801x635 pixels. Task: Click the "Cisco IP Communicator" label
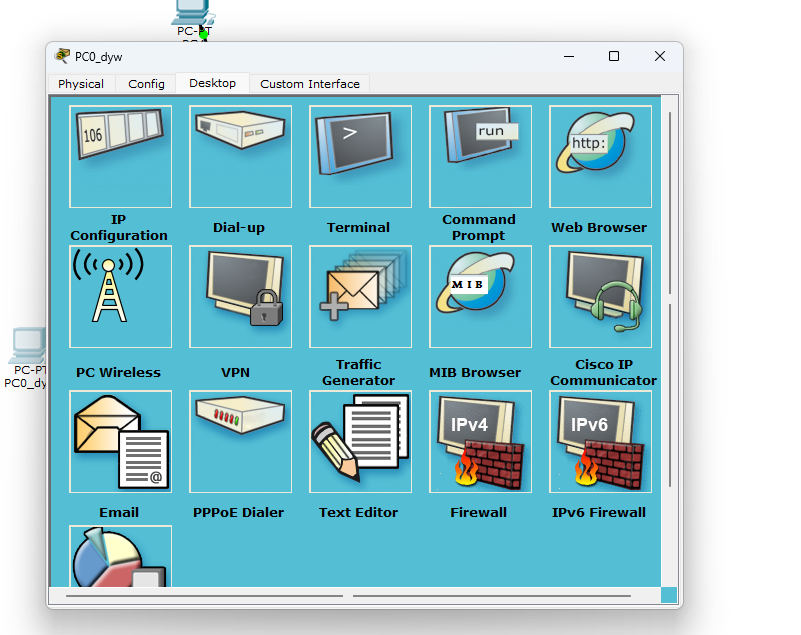pyautogui.click(x=603, y=372)
